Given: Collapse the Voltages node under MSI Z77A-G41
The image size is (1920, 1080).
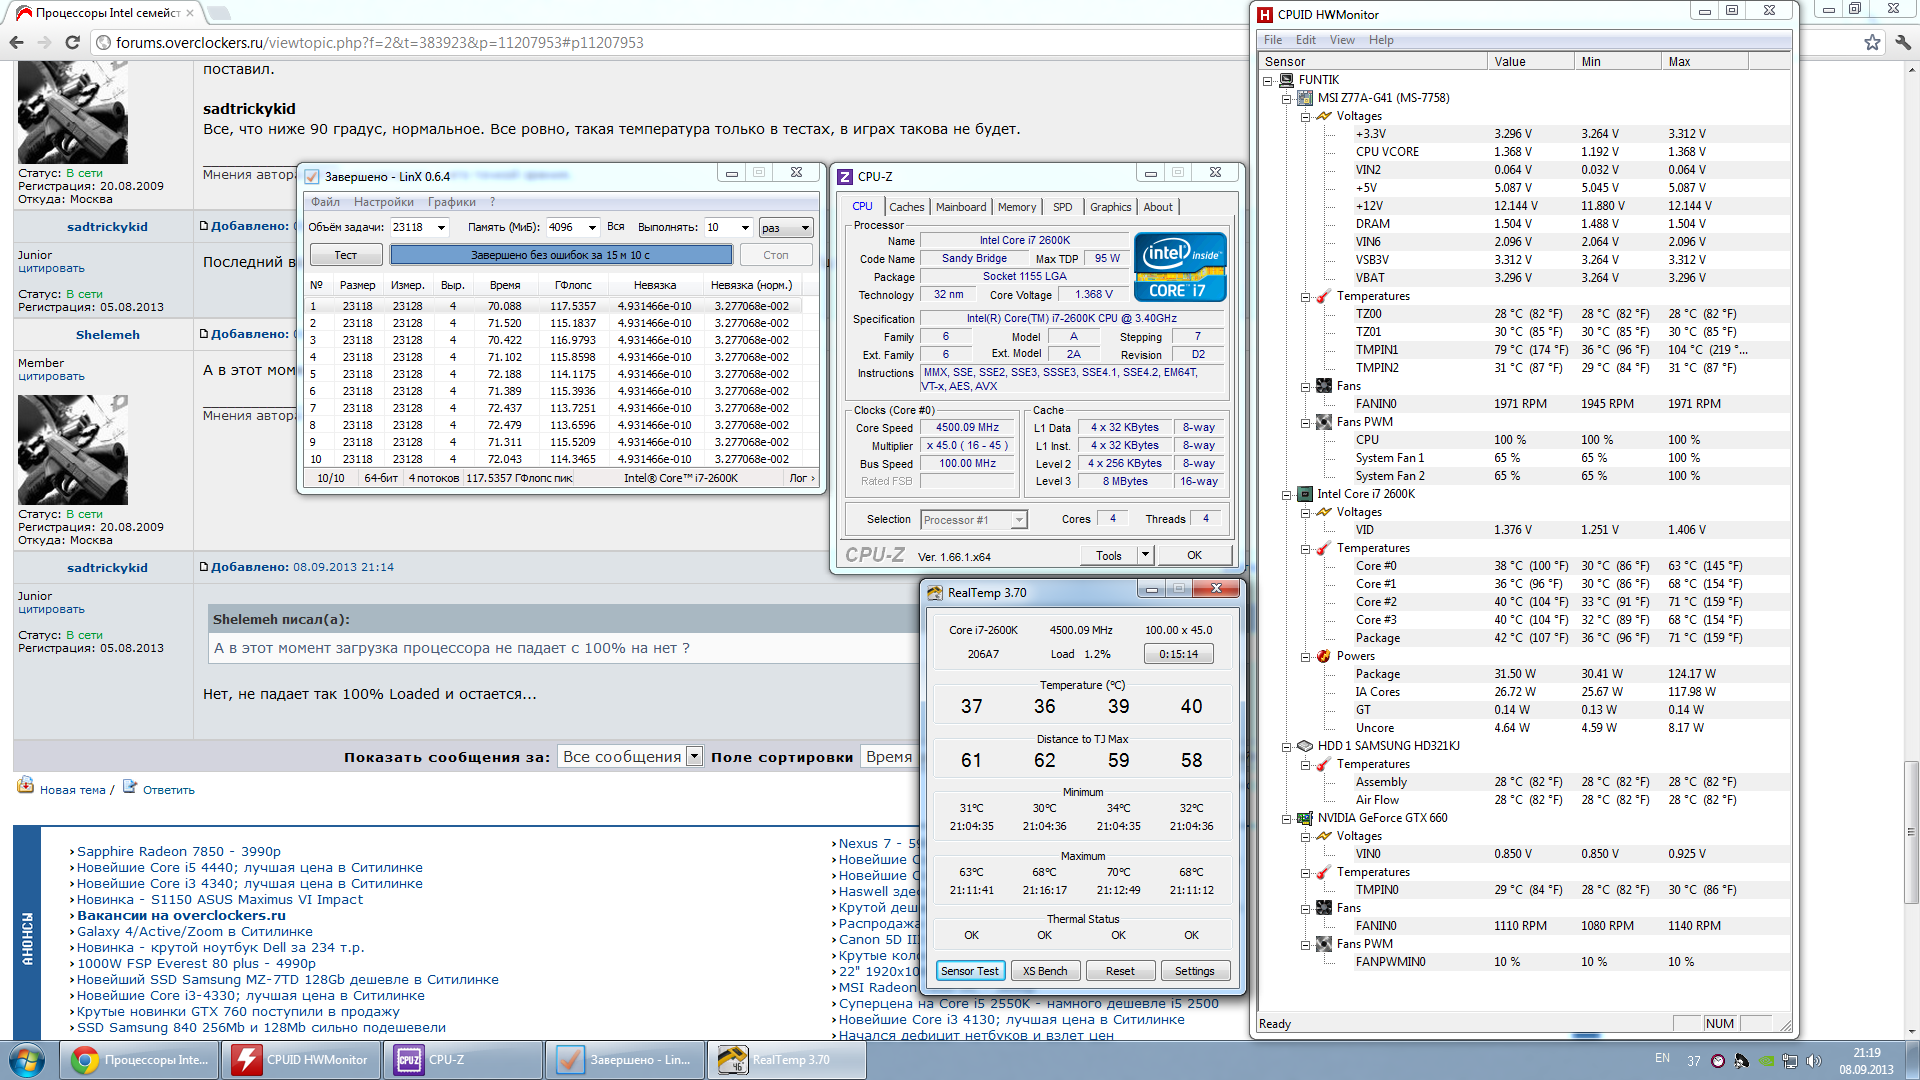Looking at the screenshot, I should click(1306, 117).
